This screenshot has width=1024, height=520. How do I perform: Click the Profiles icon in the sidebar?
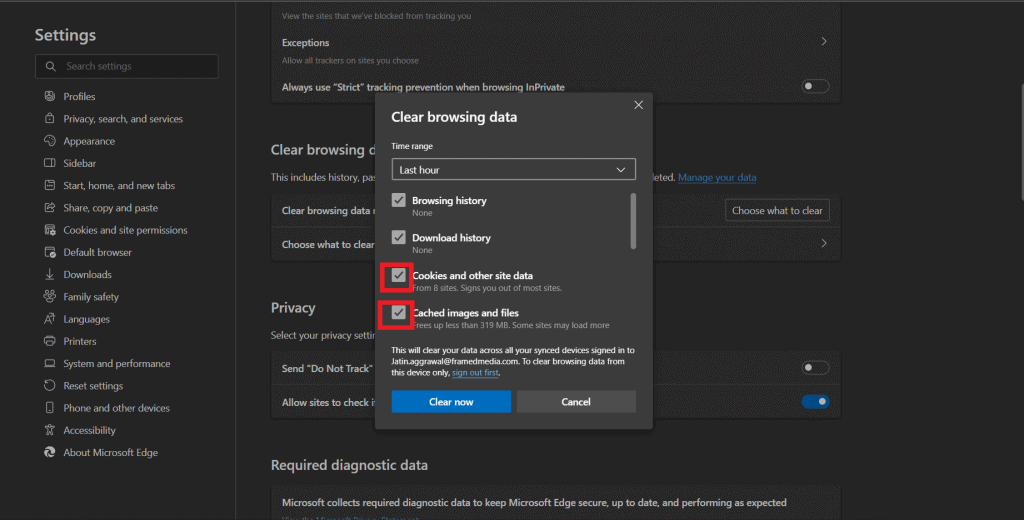coord(50,96)
